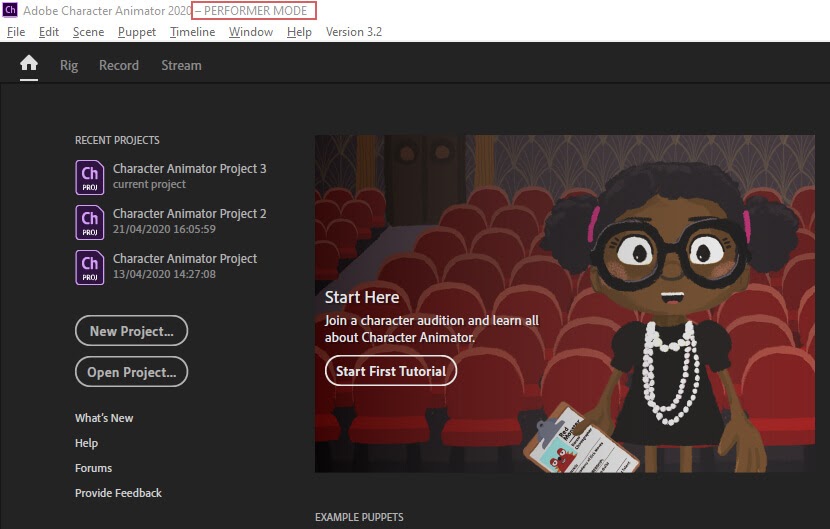Click the Ch PROJ icon for Project 3
This screenshot has width=830, height=529.
(x=89, y=177)
